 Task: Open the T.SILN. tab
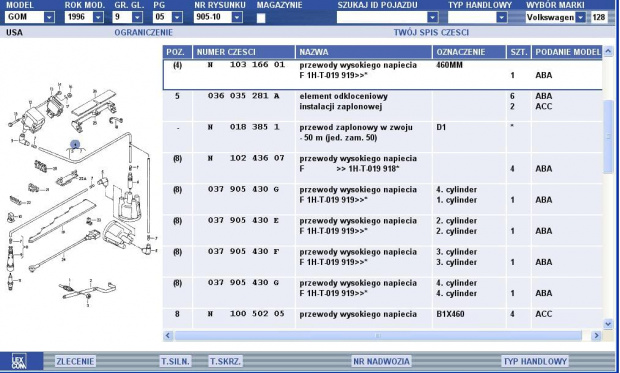[175, 361]
